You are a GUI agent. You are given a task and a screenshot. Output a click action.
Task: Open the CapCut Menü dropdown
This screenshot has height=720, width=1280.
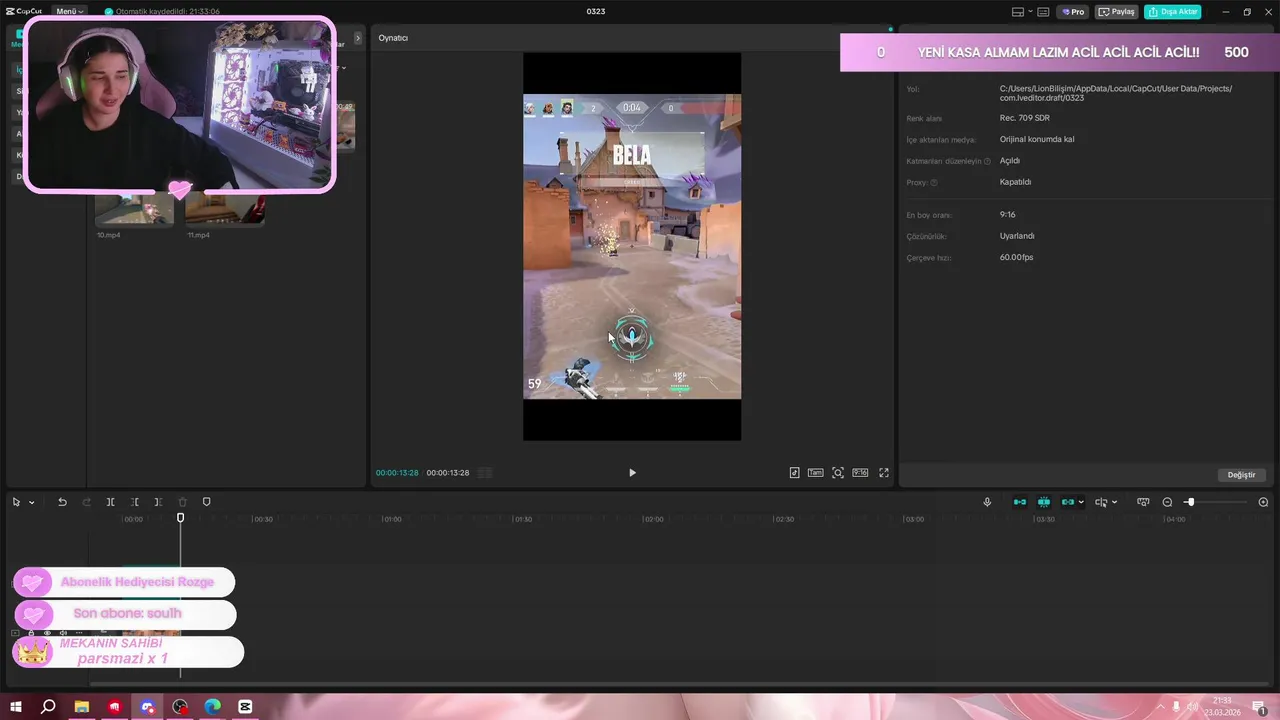(70, 11)
